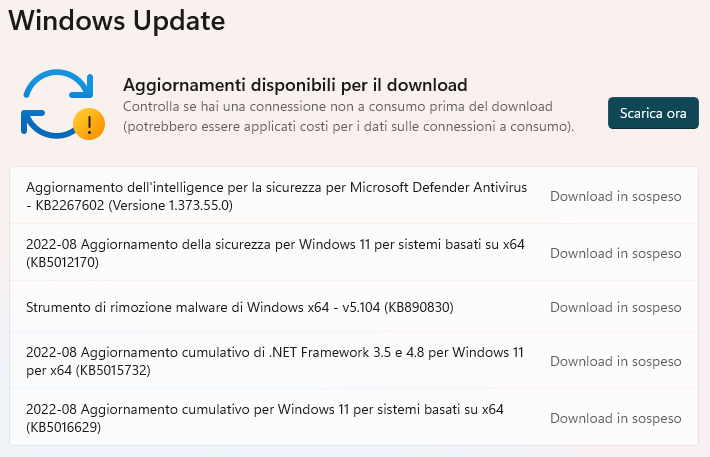
Task: Click the pending status of update KB5012170
Action: click(x=615, y=253)
